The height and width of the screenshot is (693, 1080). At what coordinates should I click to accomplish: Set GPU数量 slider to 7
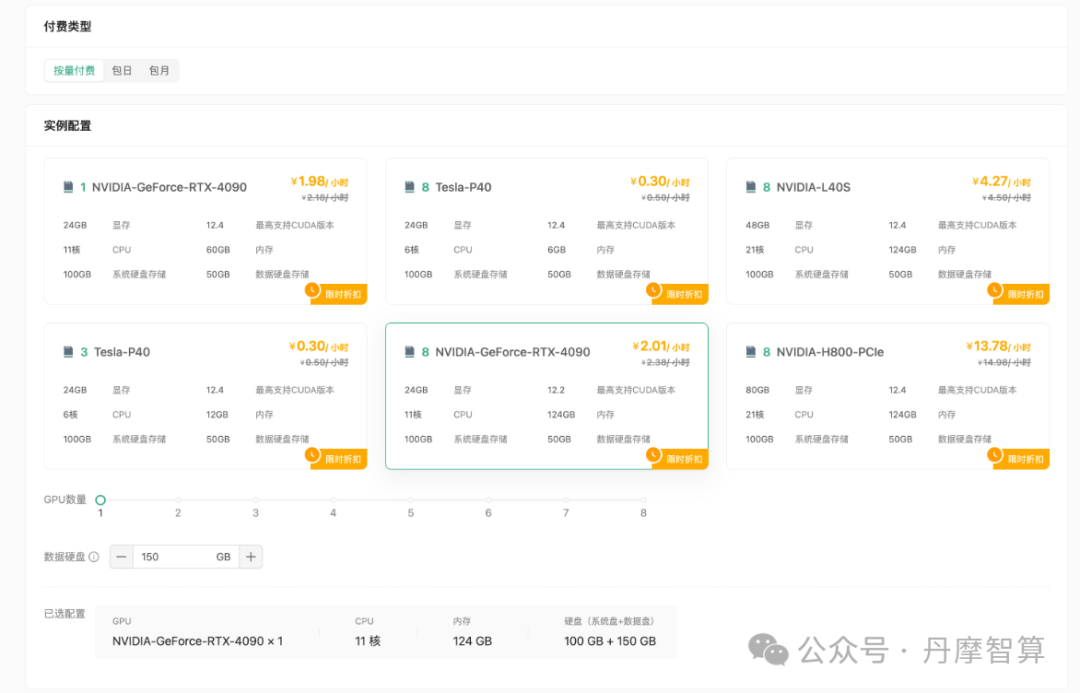click(566, 500)
